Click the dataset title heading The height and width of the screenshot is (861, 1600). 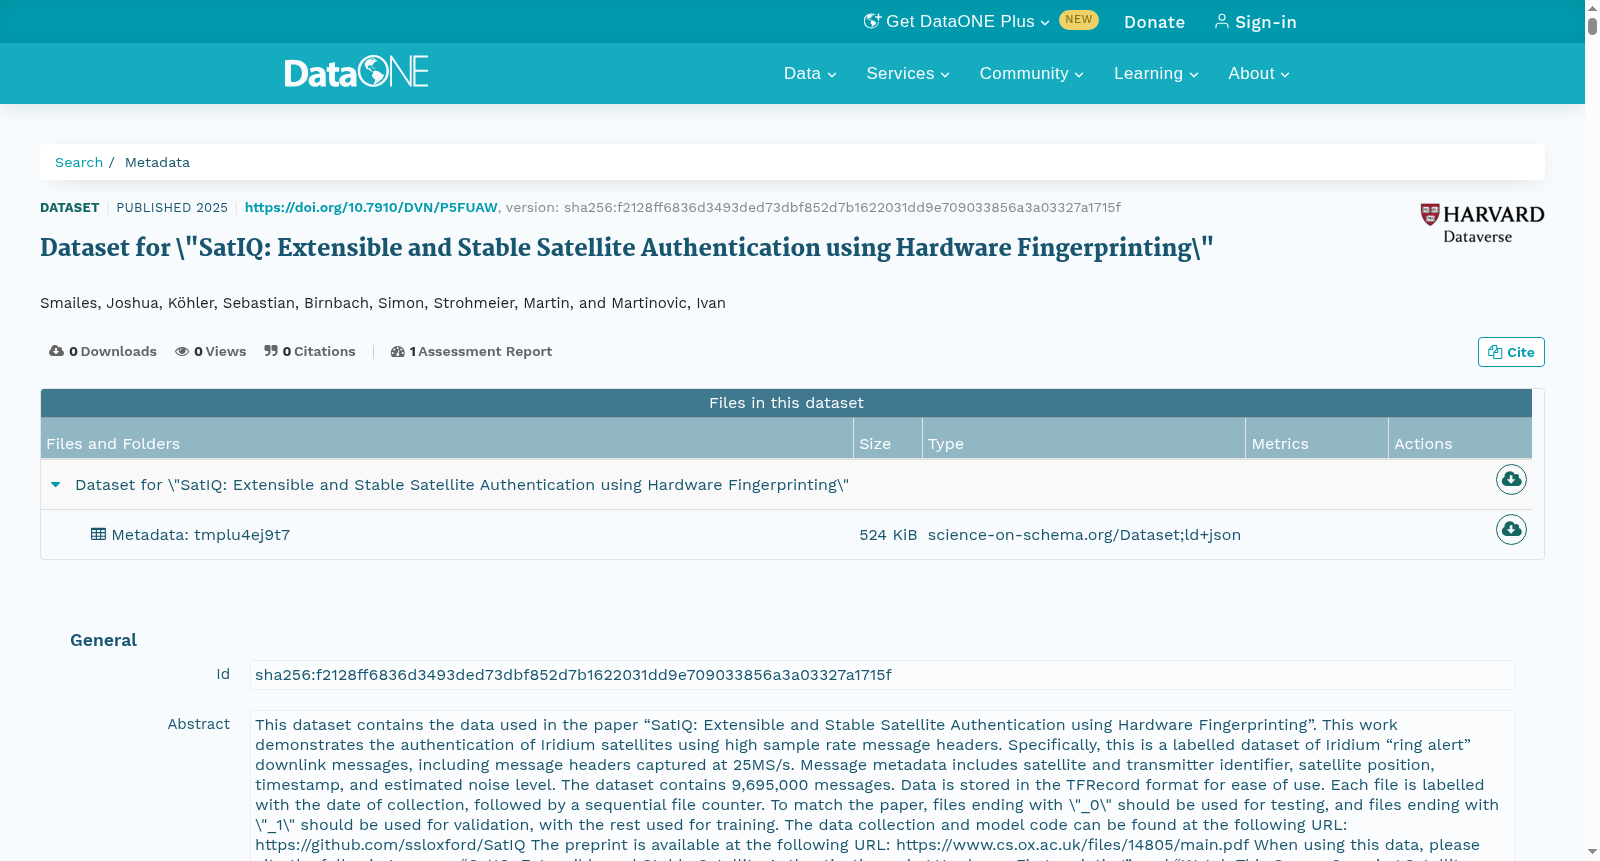click(626, 247)
